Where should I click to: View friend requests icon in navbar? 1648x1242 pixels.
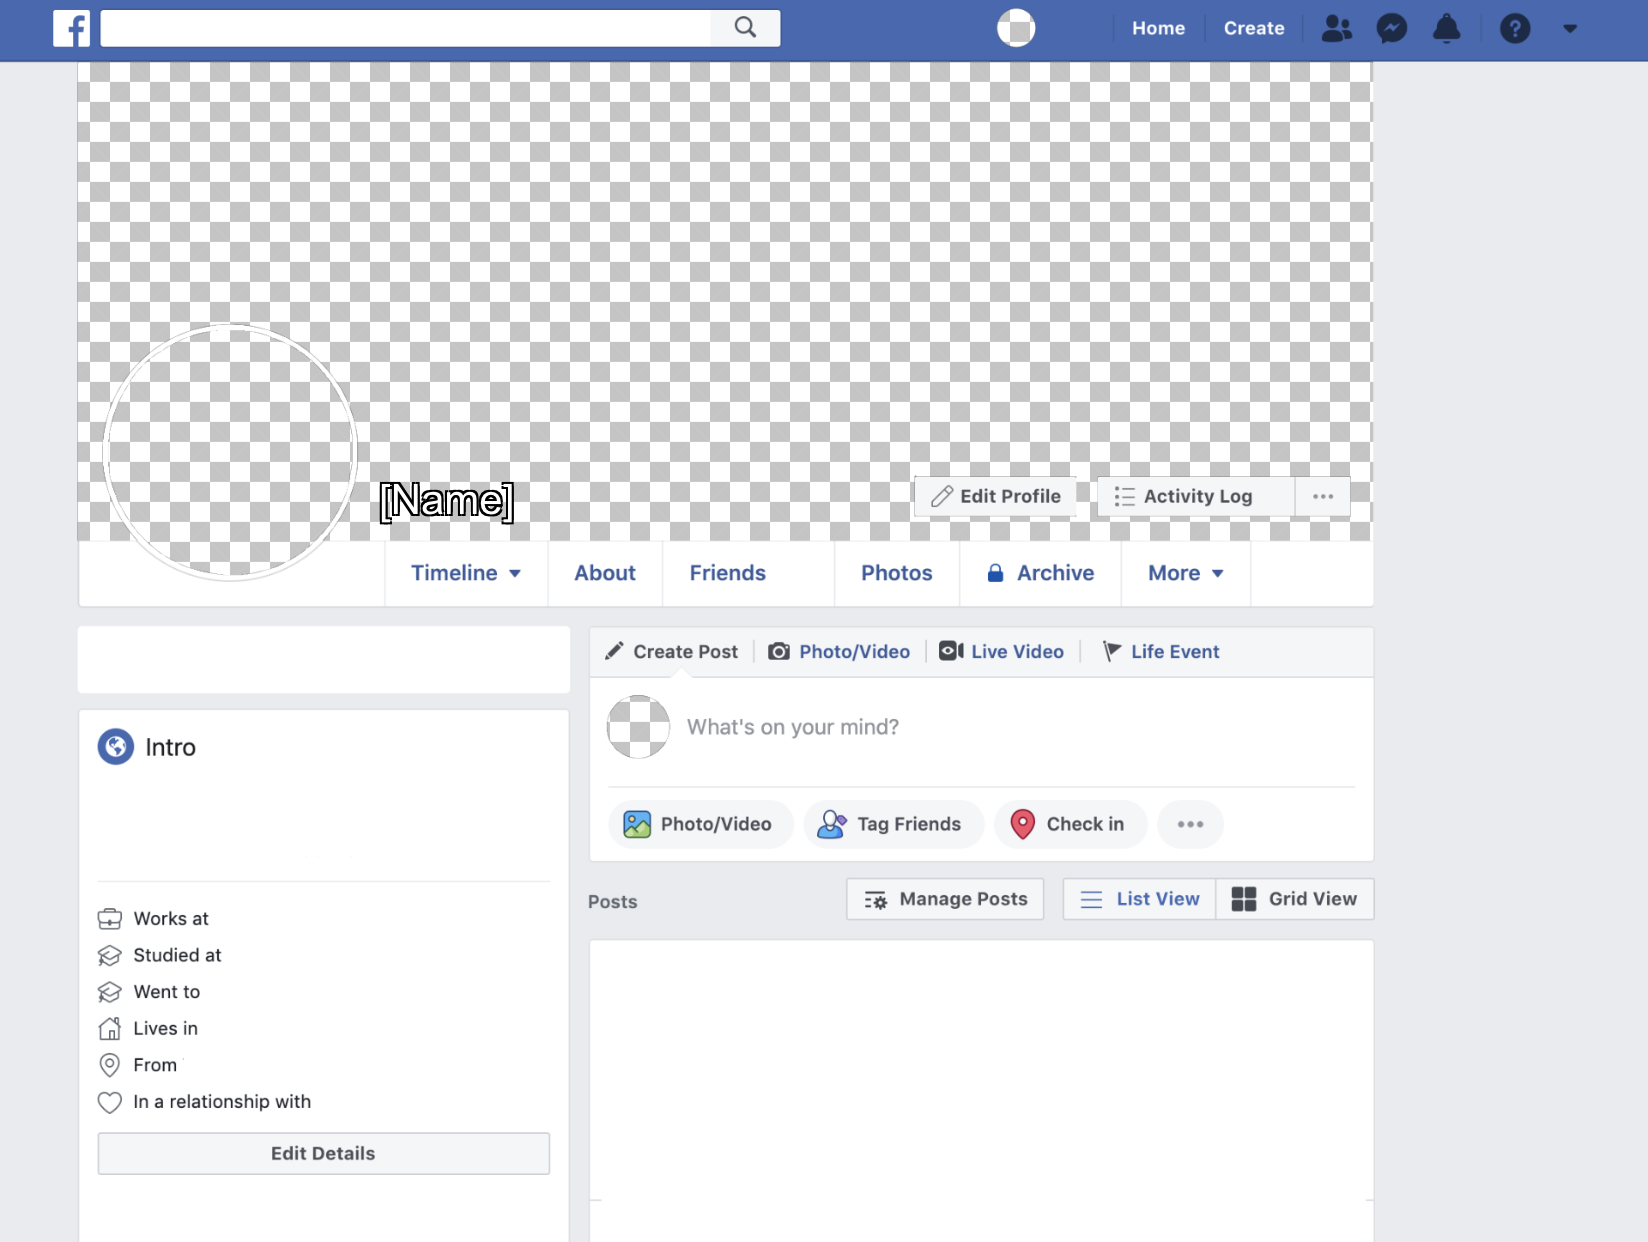click(1337, 28)
